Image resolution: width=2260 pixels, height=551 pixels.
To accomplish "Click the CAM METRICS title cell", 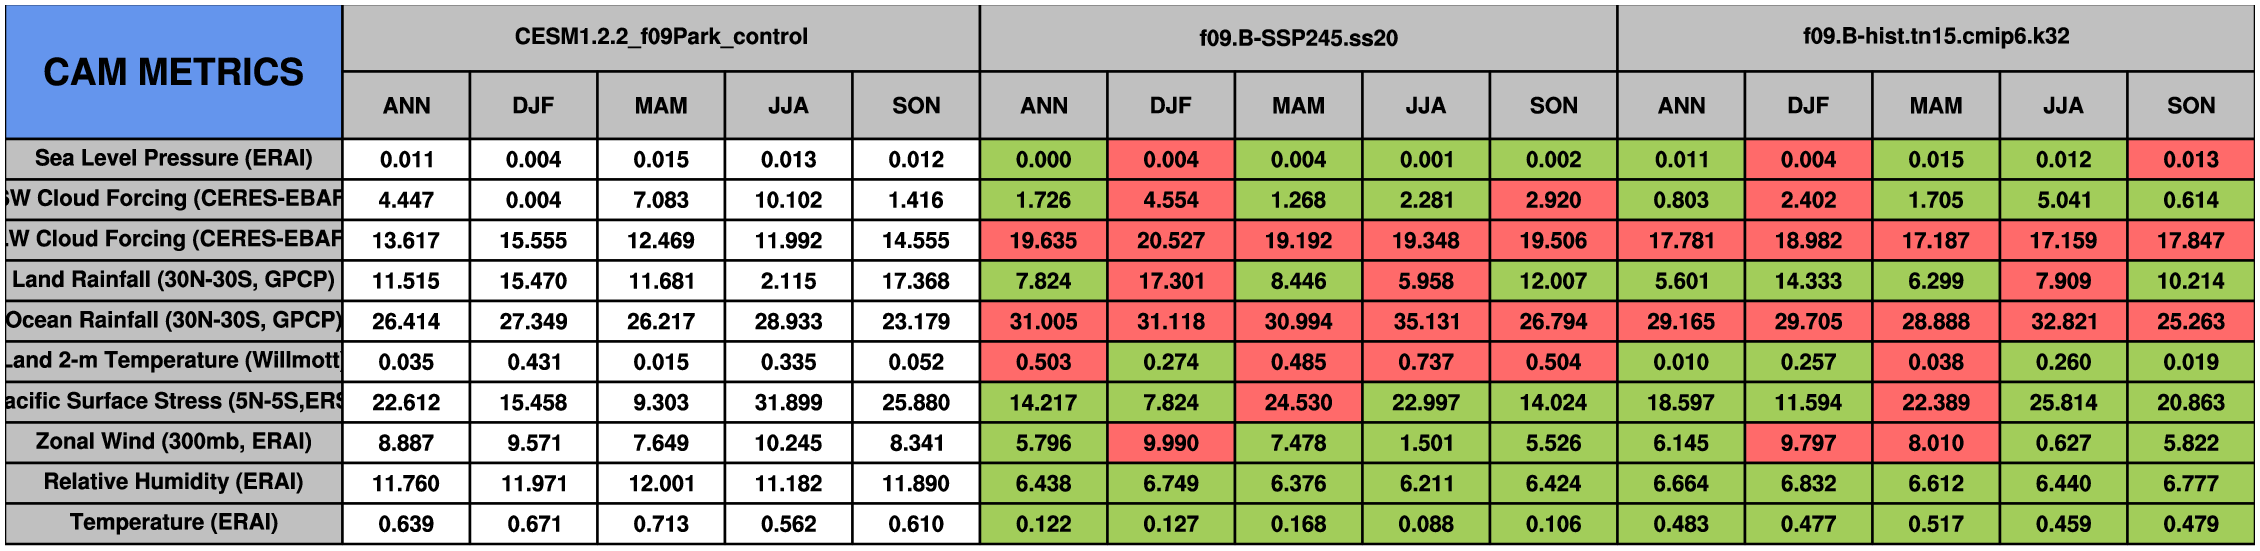I will (x=173, y=72).
